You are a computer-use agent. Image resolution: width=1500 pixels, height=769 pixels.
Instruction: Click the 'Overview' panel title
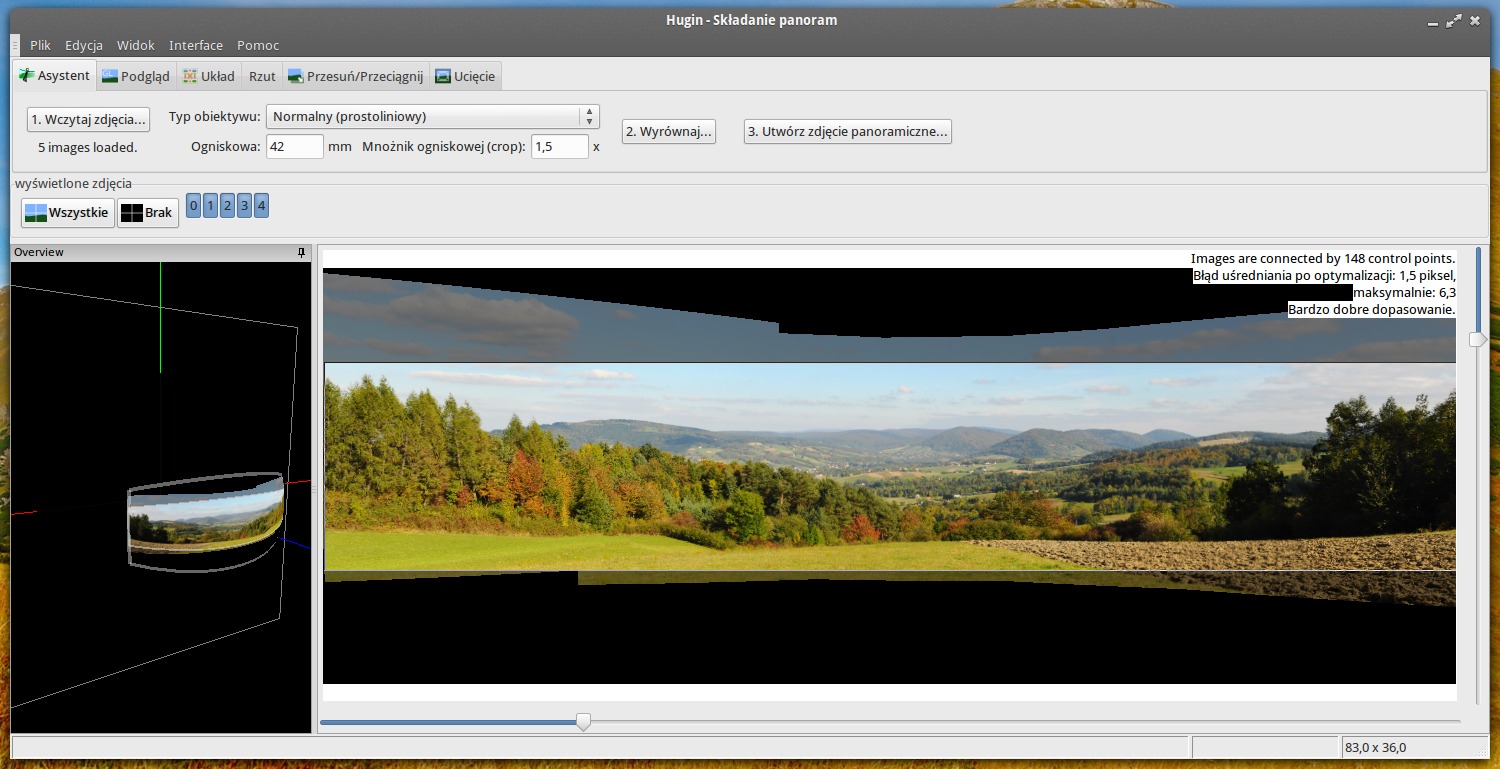39,253
